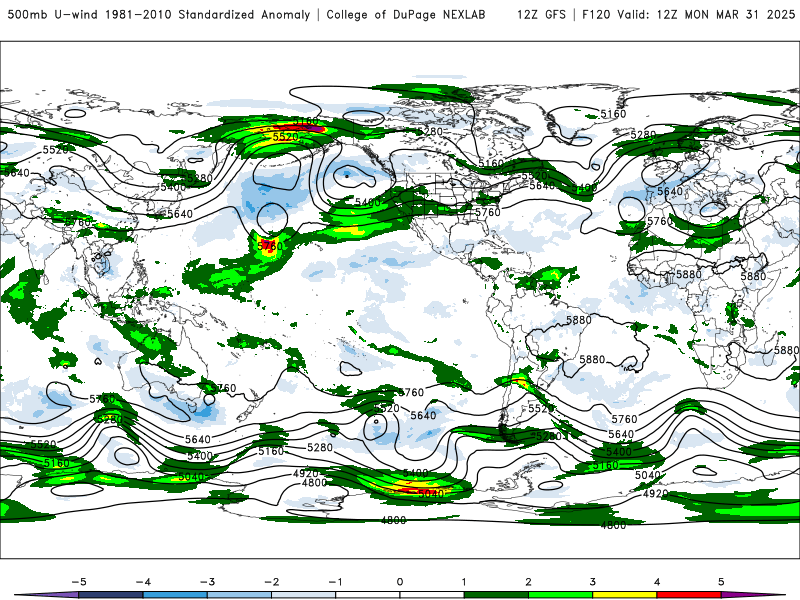This screenshot has width=800, height=600.
Task: Click the yellow 3 to 4 colorbar segment
Action: pyautogui.click(x=624, y=595)
